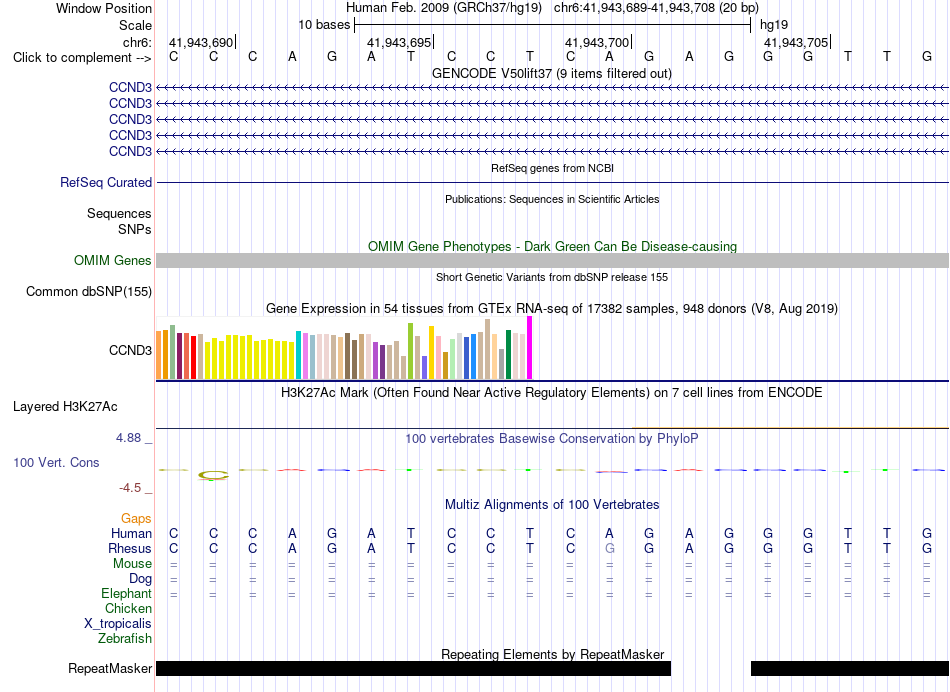Open the RefSeq Curated track label
Image resolution: width=950 pixels, height=692 pixels.
click(x=106, y=182)
